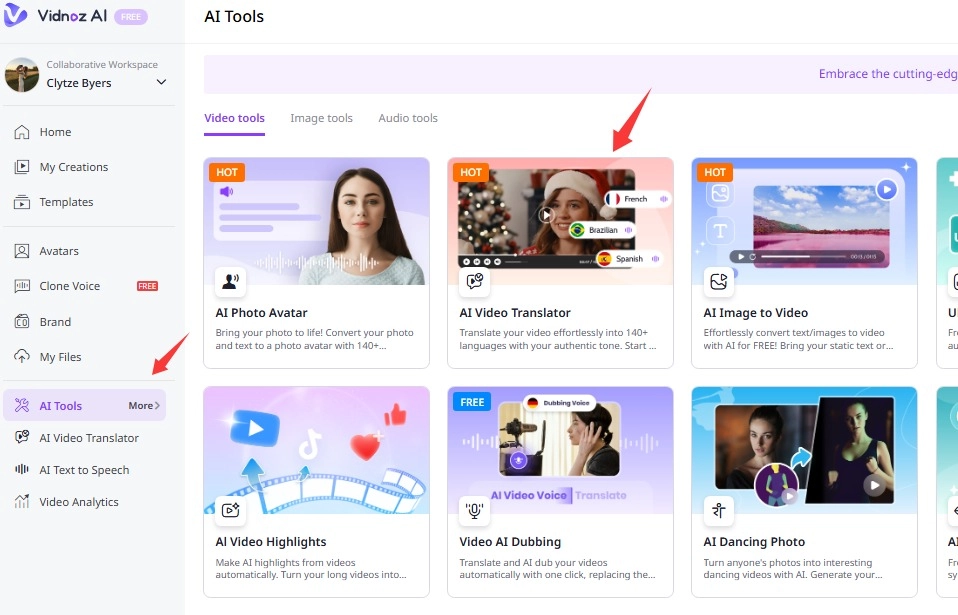Viewport: 958px width, 615px height.
Task: Open the AI Photo Avatar card thumbnail
Action: click(x=316, y=221)
